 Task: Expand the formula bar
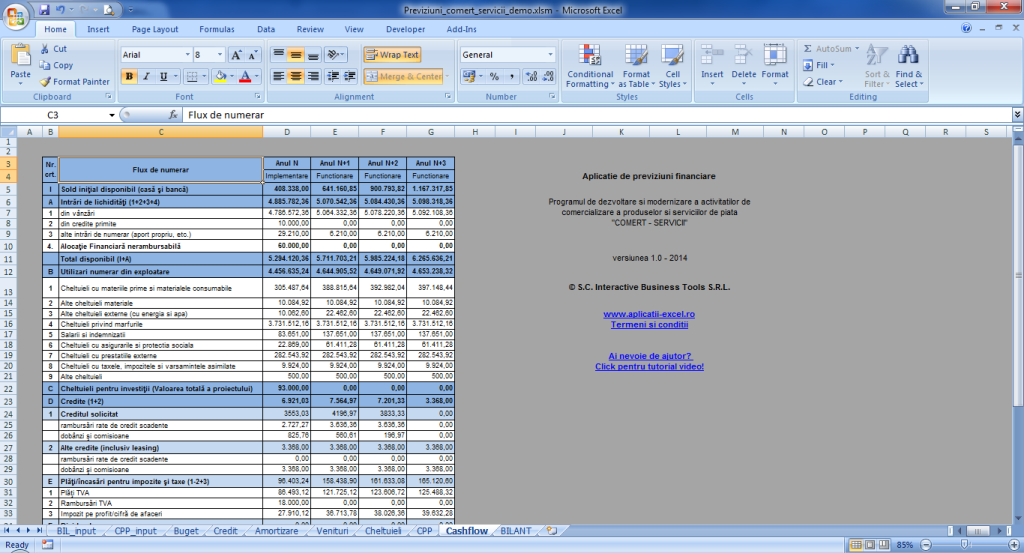click(x=1017, y=115)
